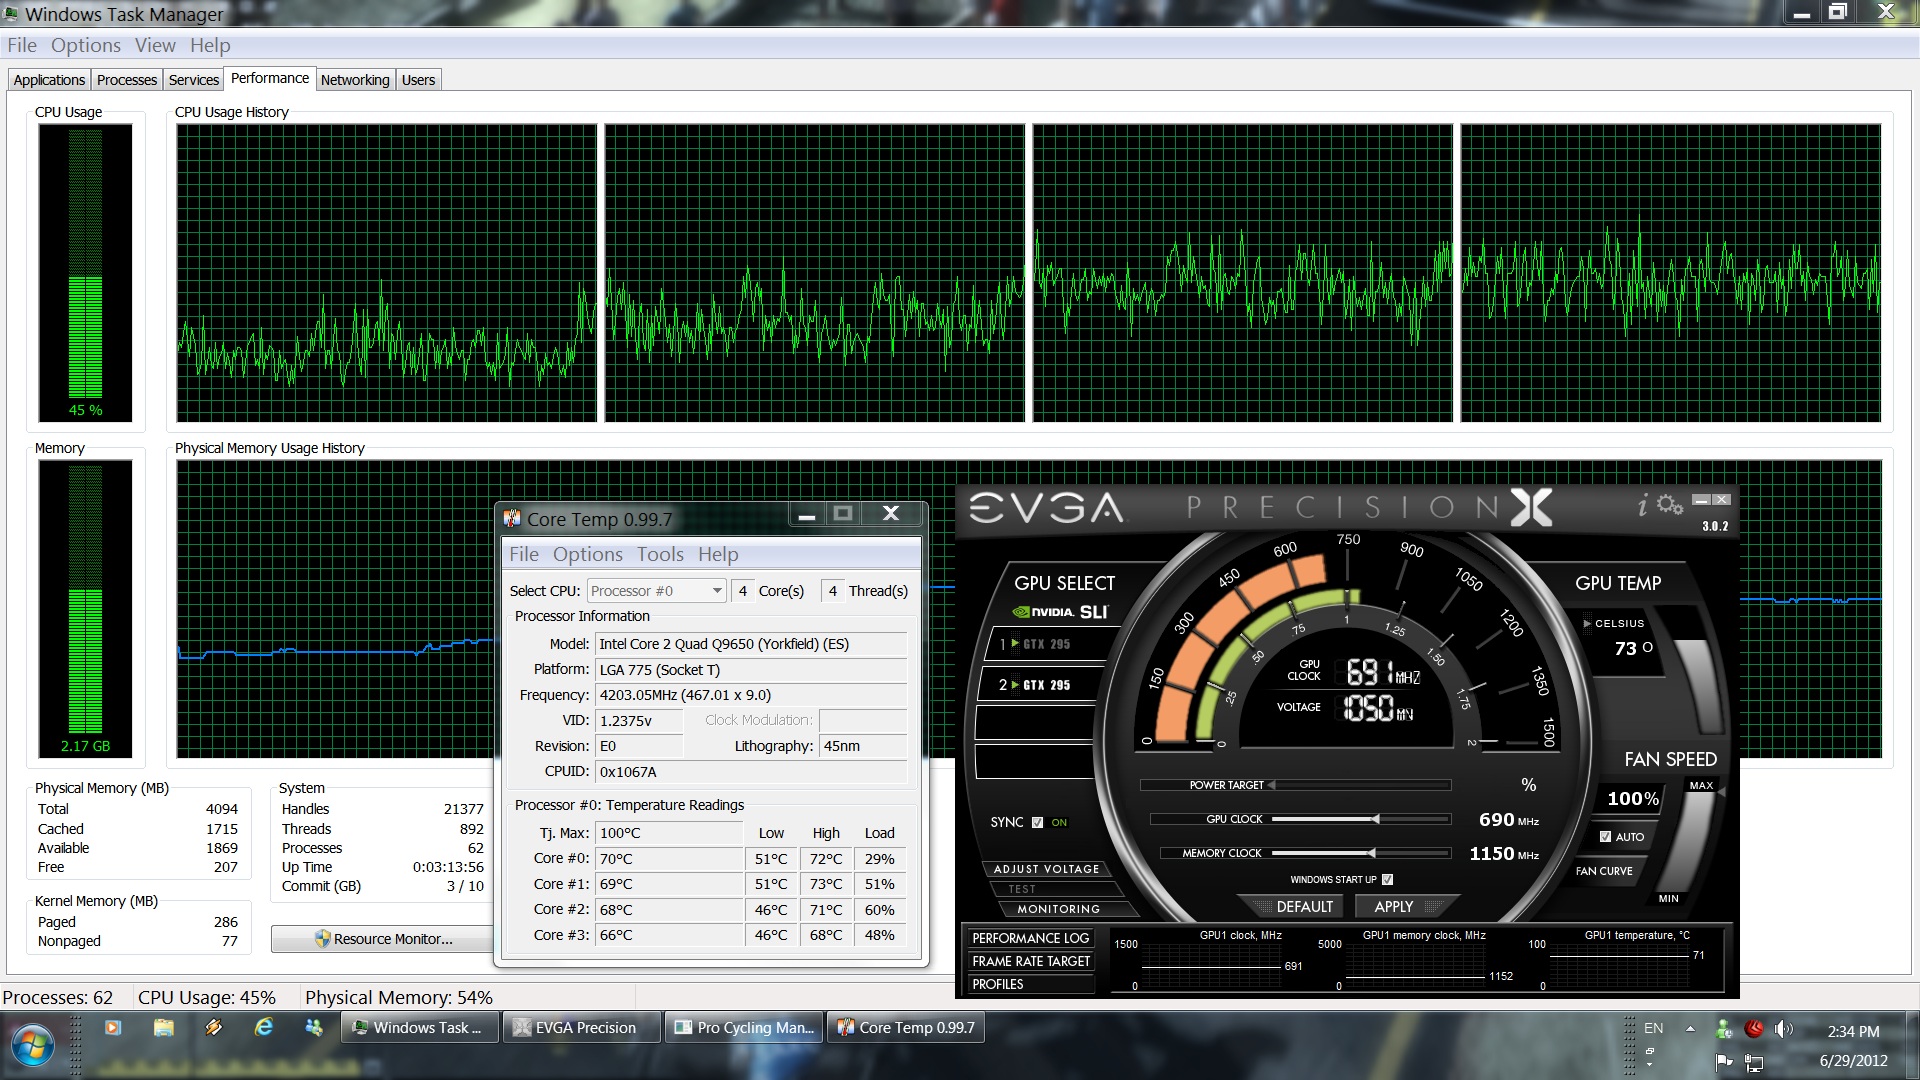The height and width of the screenshot is (1080, 1920).
Task: Click the Resource Monitor button
Action: tap(383, 939)
